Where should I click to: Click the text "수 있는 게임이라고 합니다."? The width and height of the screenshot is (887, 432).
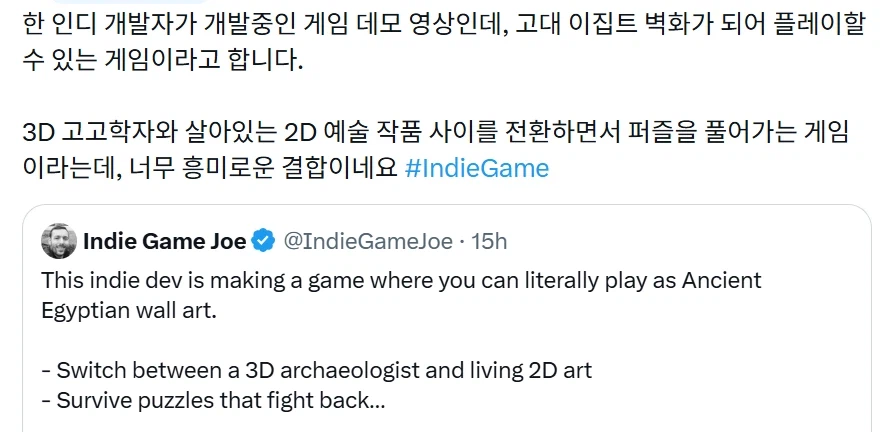tap(160, 59)
